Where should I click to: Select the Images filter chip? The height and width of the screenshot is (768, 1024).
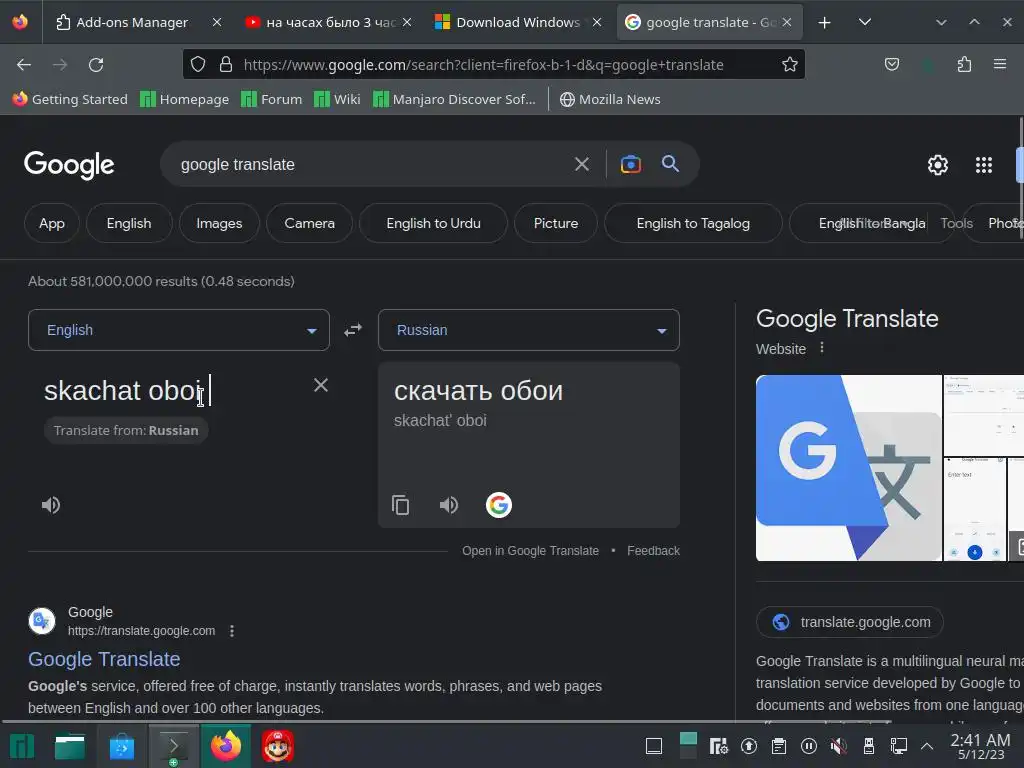219,223
